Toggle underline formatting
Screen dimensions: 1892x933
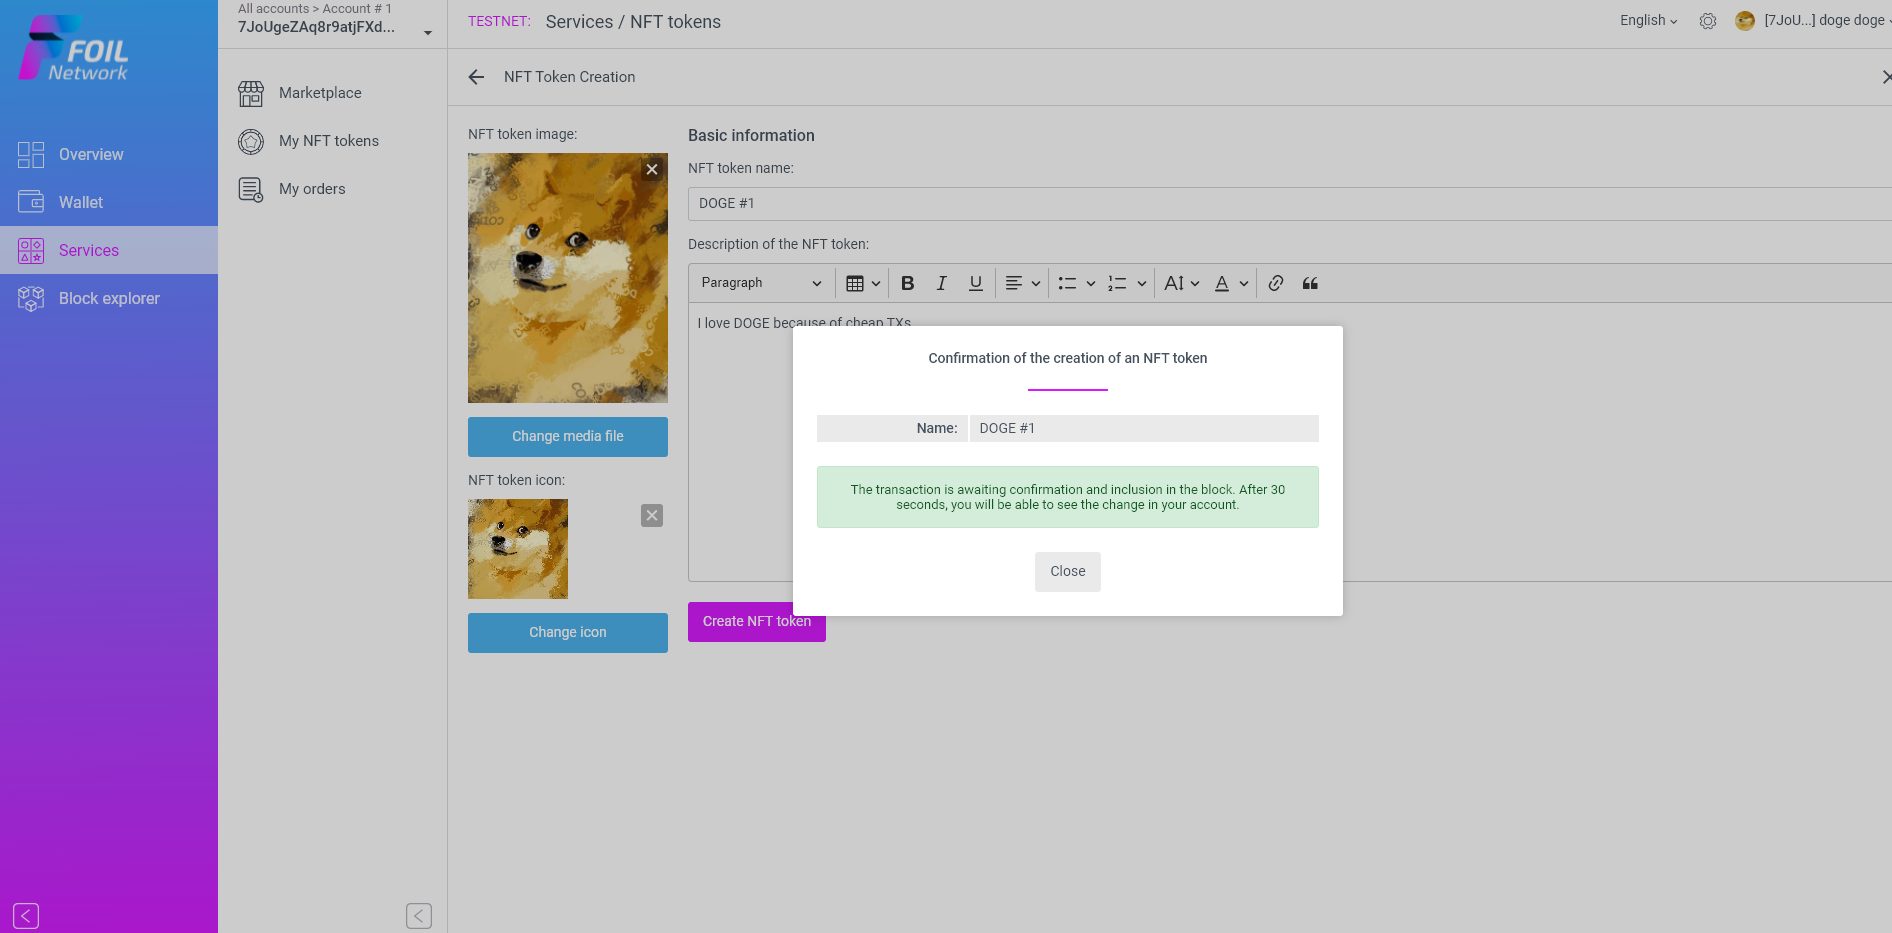point(976,284)
